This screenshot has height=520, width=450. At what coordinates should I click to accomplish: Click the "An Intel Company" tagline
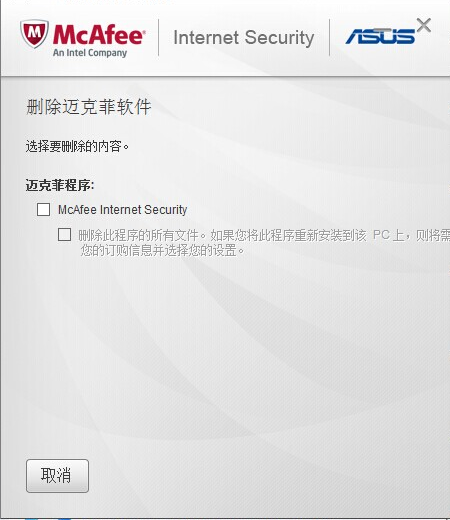[x=90, y=53]
